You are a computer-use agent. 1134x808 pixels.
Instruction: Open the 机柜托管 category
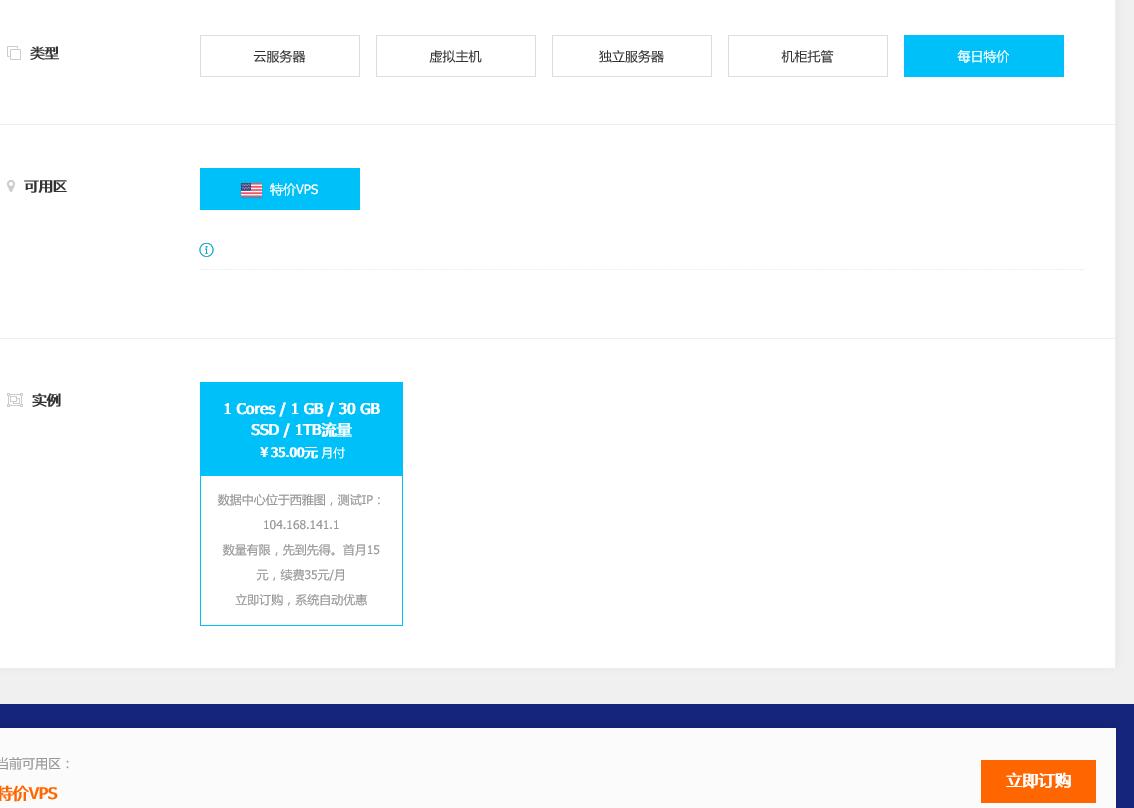pyautogui.click(x=807, y=56)
